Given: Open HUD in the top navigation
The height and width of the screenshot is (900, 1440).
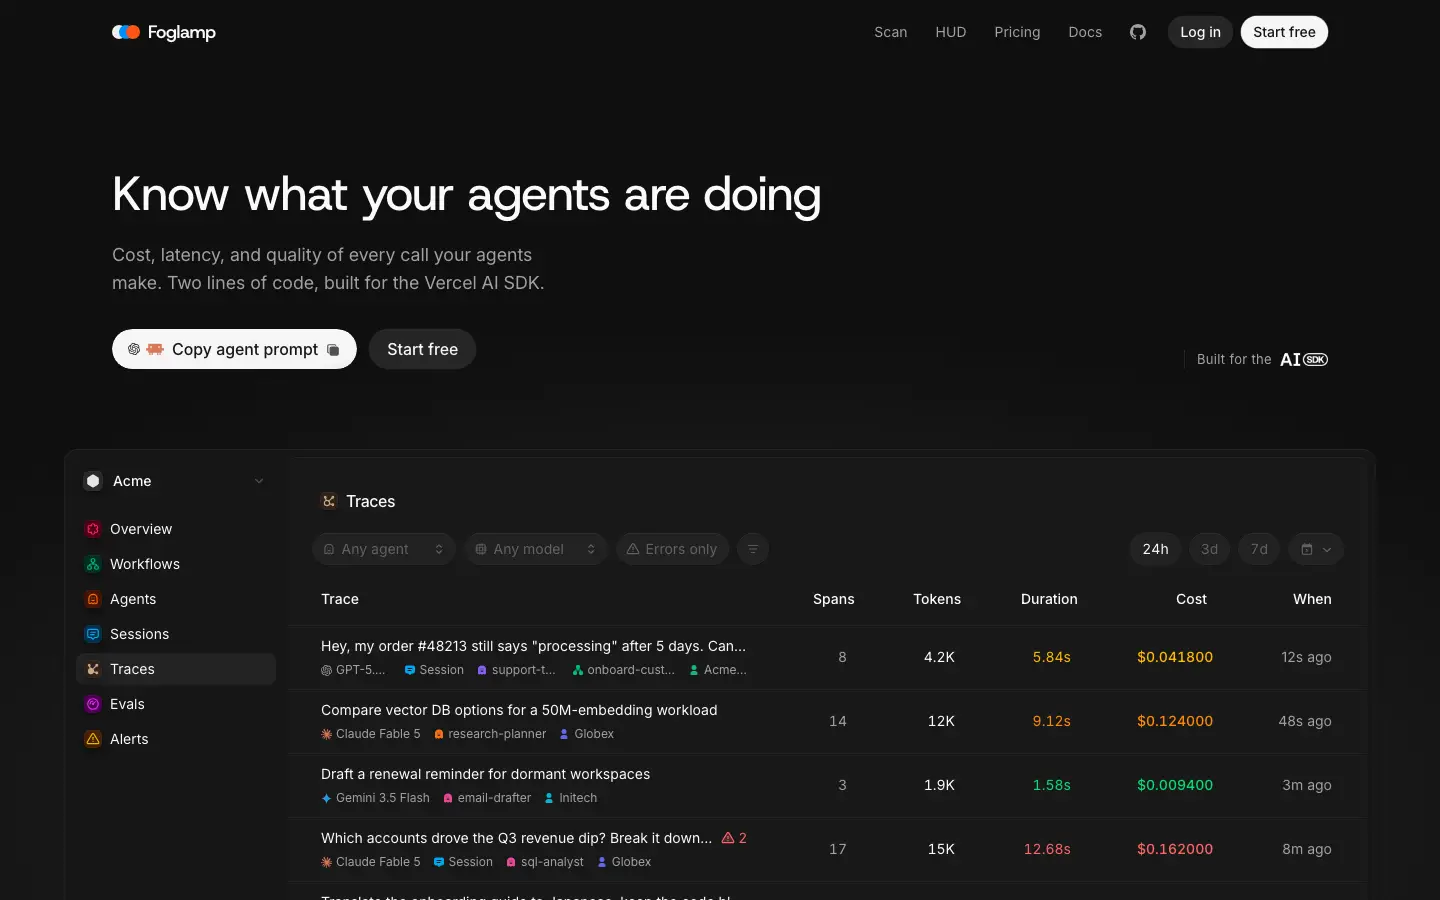Looking at the screenshot, I should click(951, 32).
